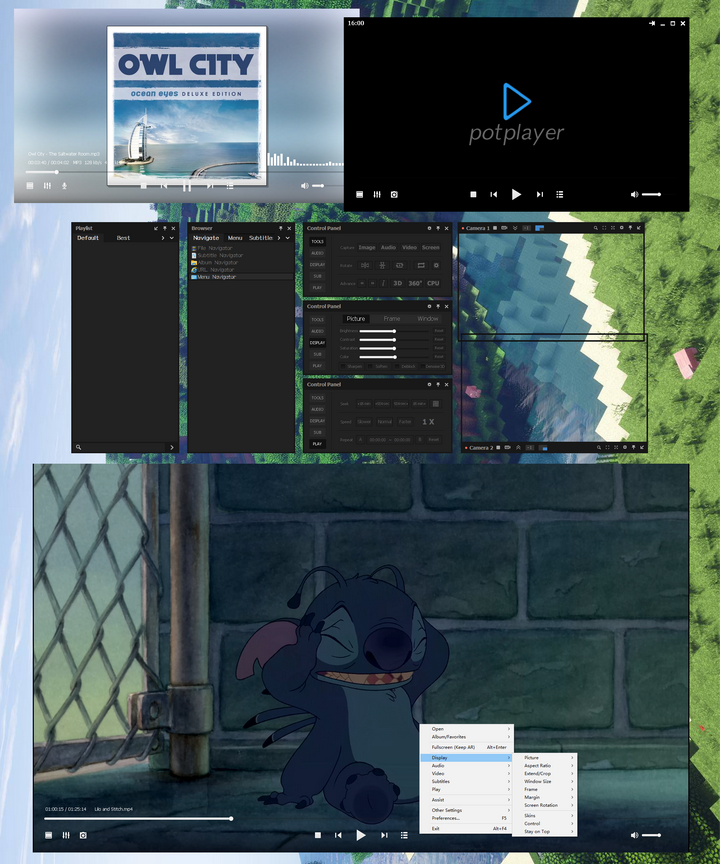Mute the volume icon in the PotPlayer logo window
Screen dimensions: 720x864
tap(634, 195)
